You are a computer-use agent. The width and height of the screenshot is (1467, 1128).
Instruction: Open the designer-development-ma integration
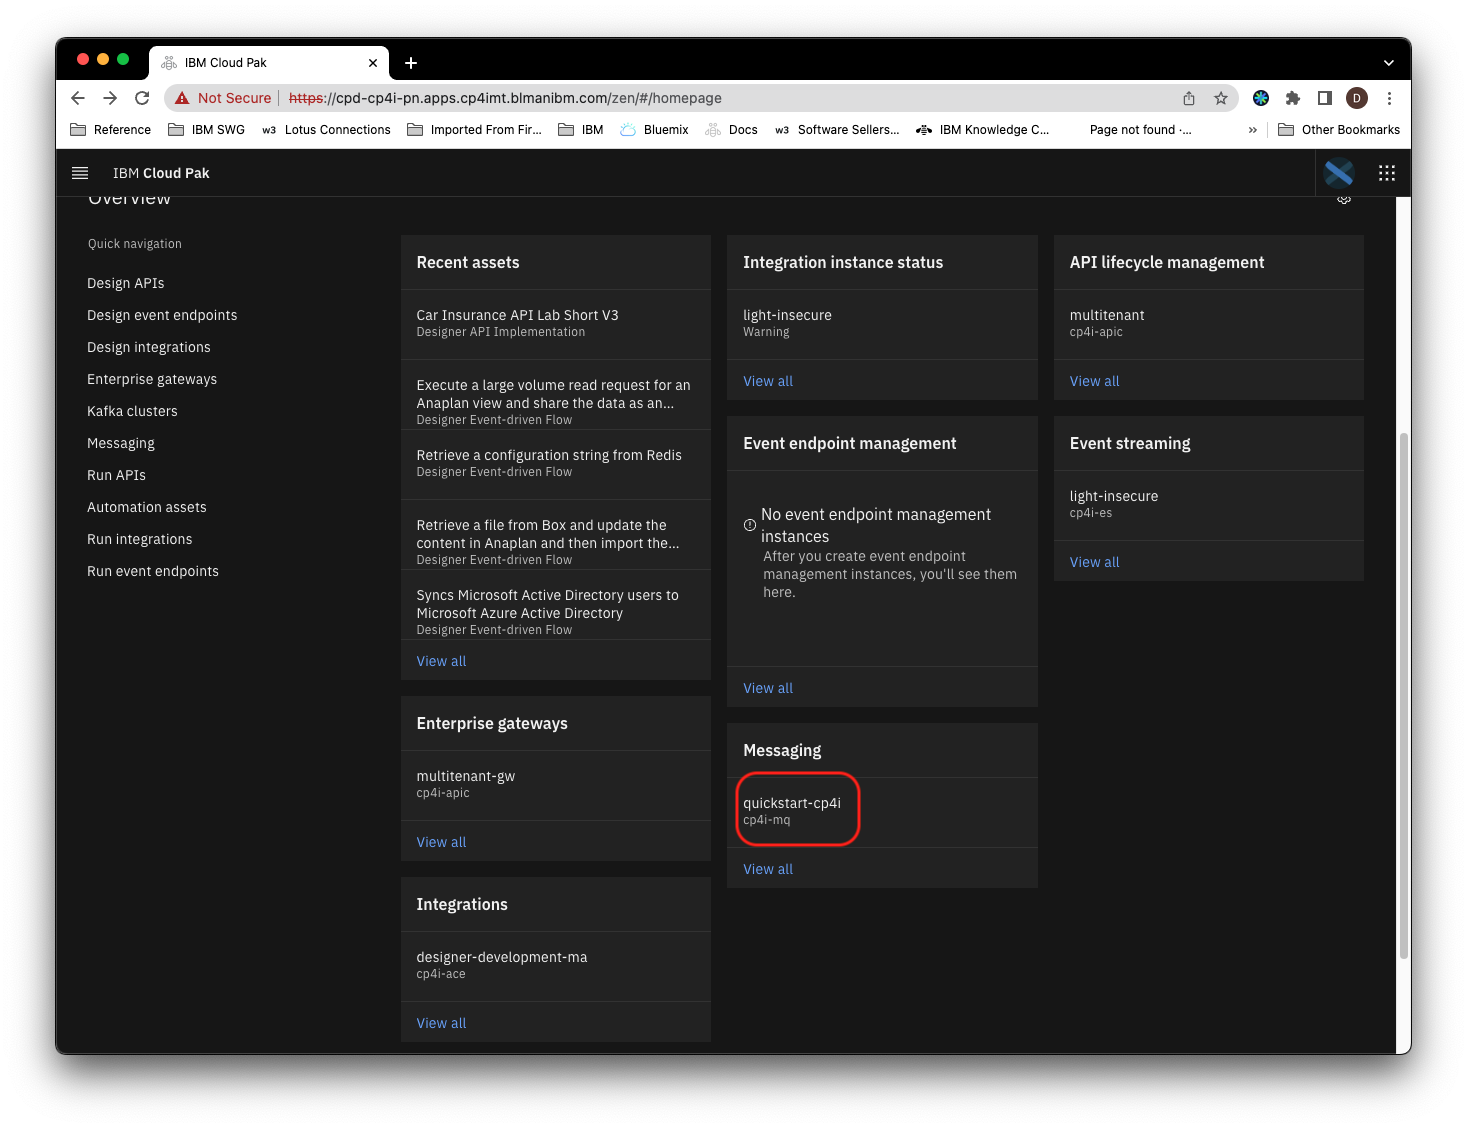click(x=555, y=966)
